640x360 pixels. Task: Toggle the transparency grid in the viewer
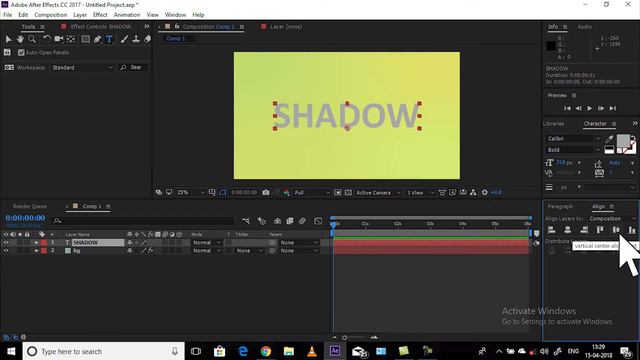point(348,192)
